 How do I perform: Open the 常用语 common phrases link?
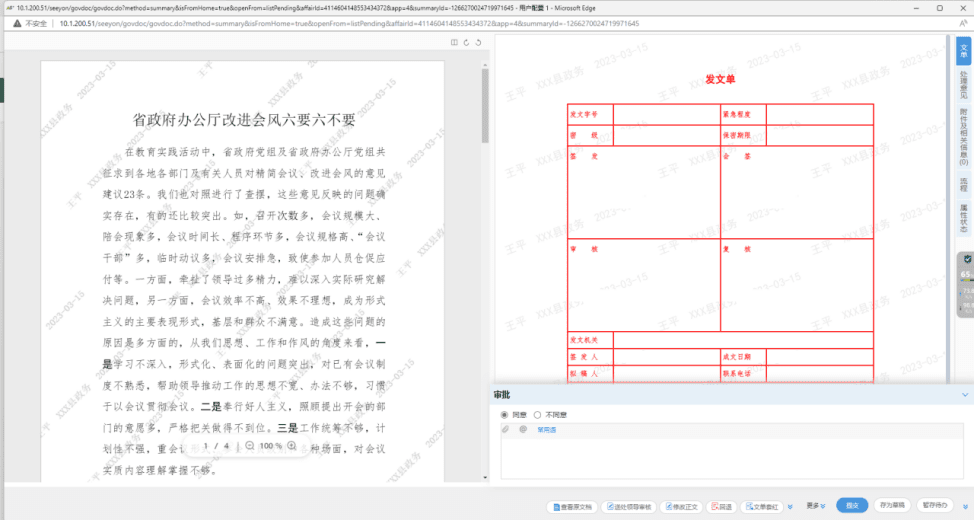pyautogui.click(x=547, y=430)
